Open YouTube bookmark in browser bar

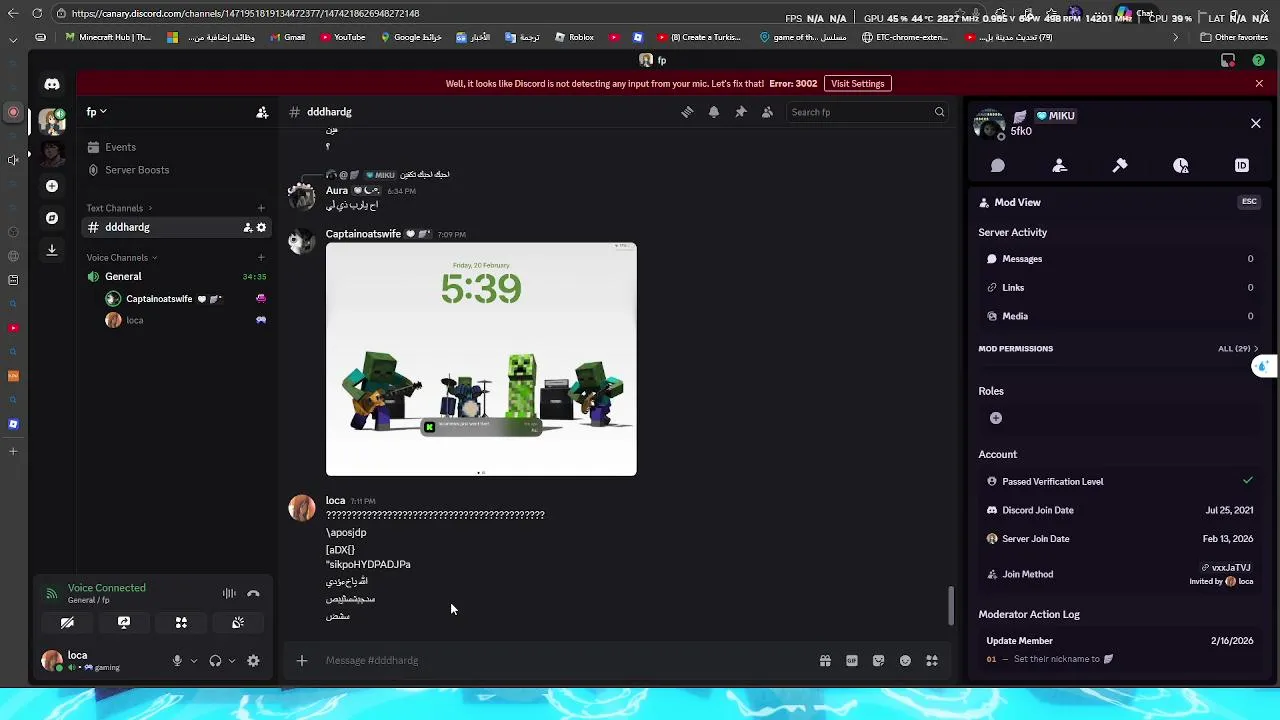point(343,38)
